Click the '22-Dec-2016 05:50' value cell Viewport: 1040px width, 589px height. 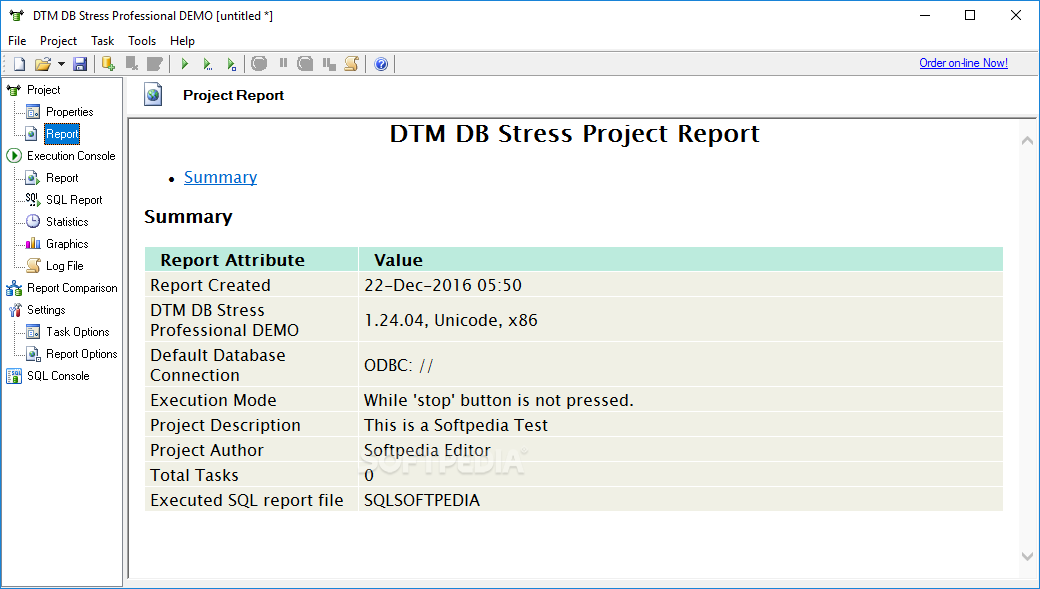681,285
